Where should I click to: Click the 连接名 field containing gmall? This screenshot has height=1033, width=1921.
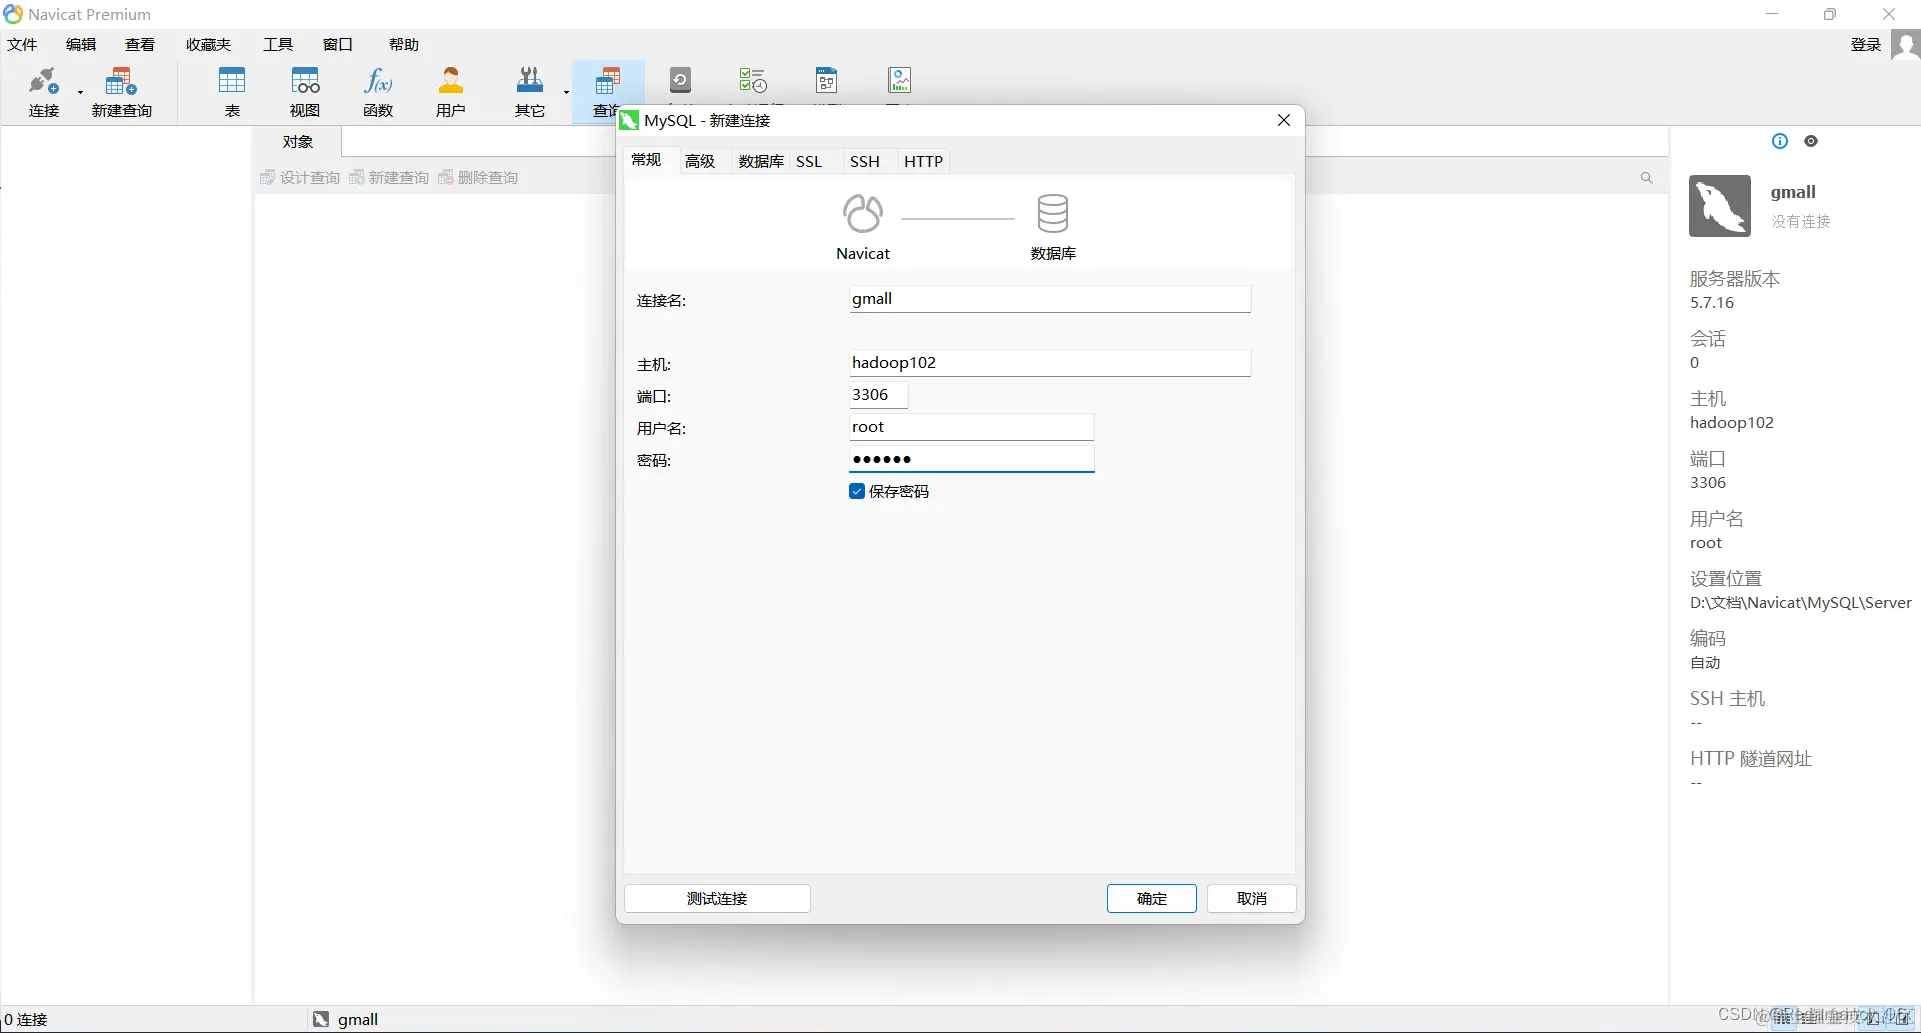coord(1050,299)
